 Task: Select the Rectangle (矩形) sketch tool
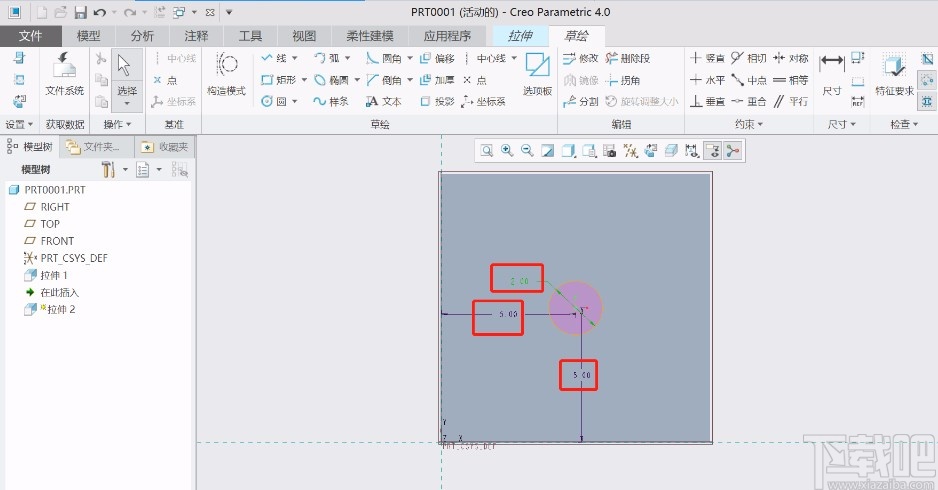[x=278, y=80]
